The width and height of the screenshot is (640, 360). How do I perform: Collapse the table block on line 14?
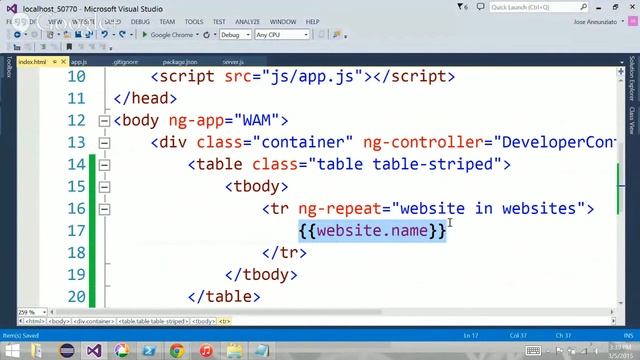(x=104, y=165)
